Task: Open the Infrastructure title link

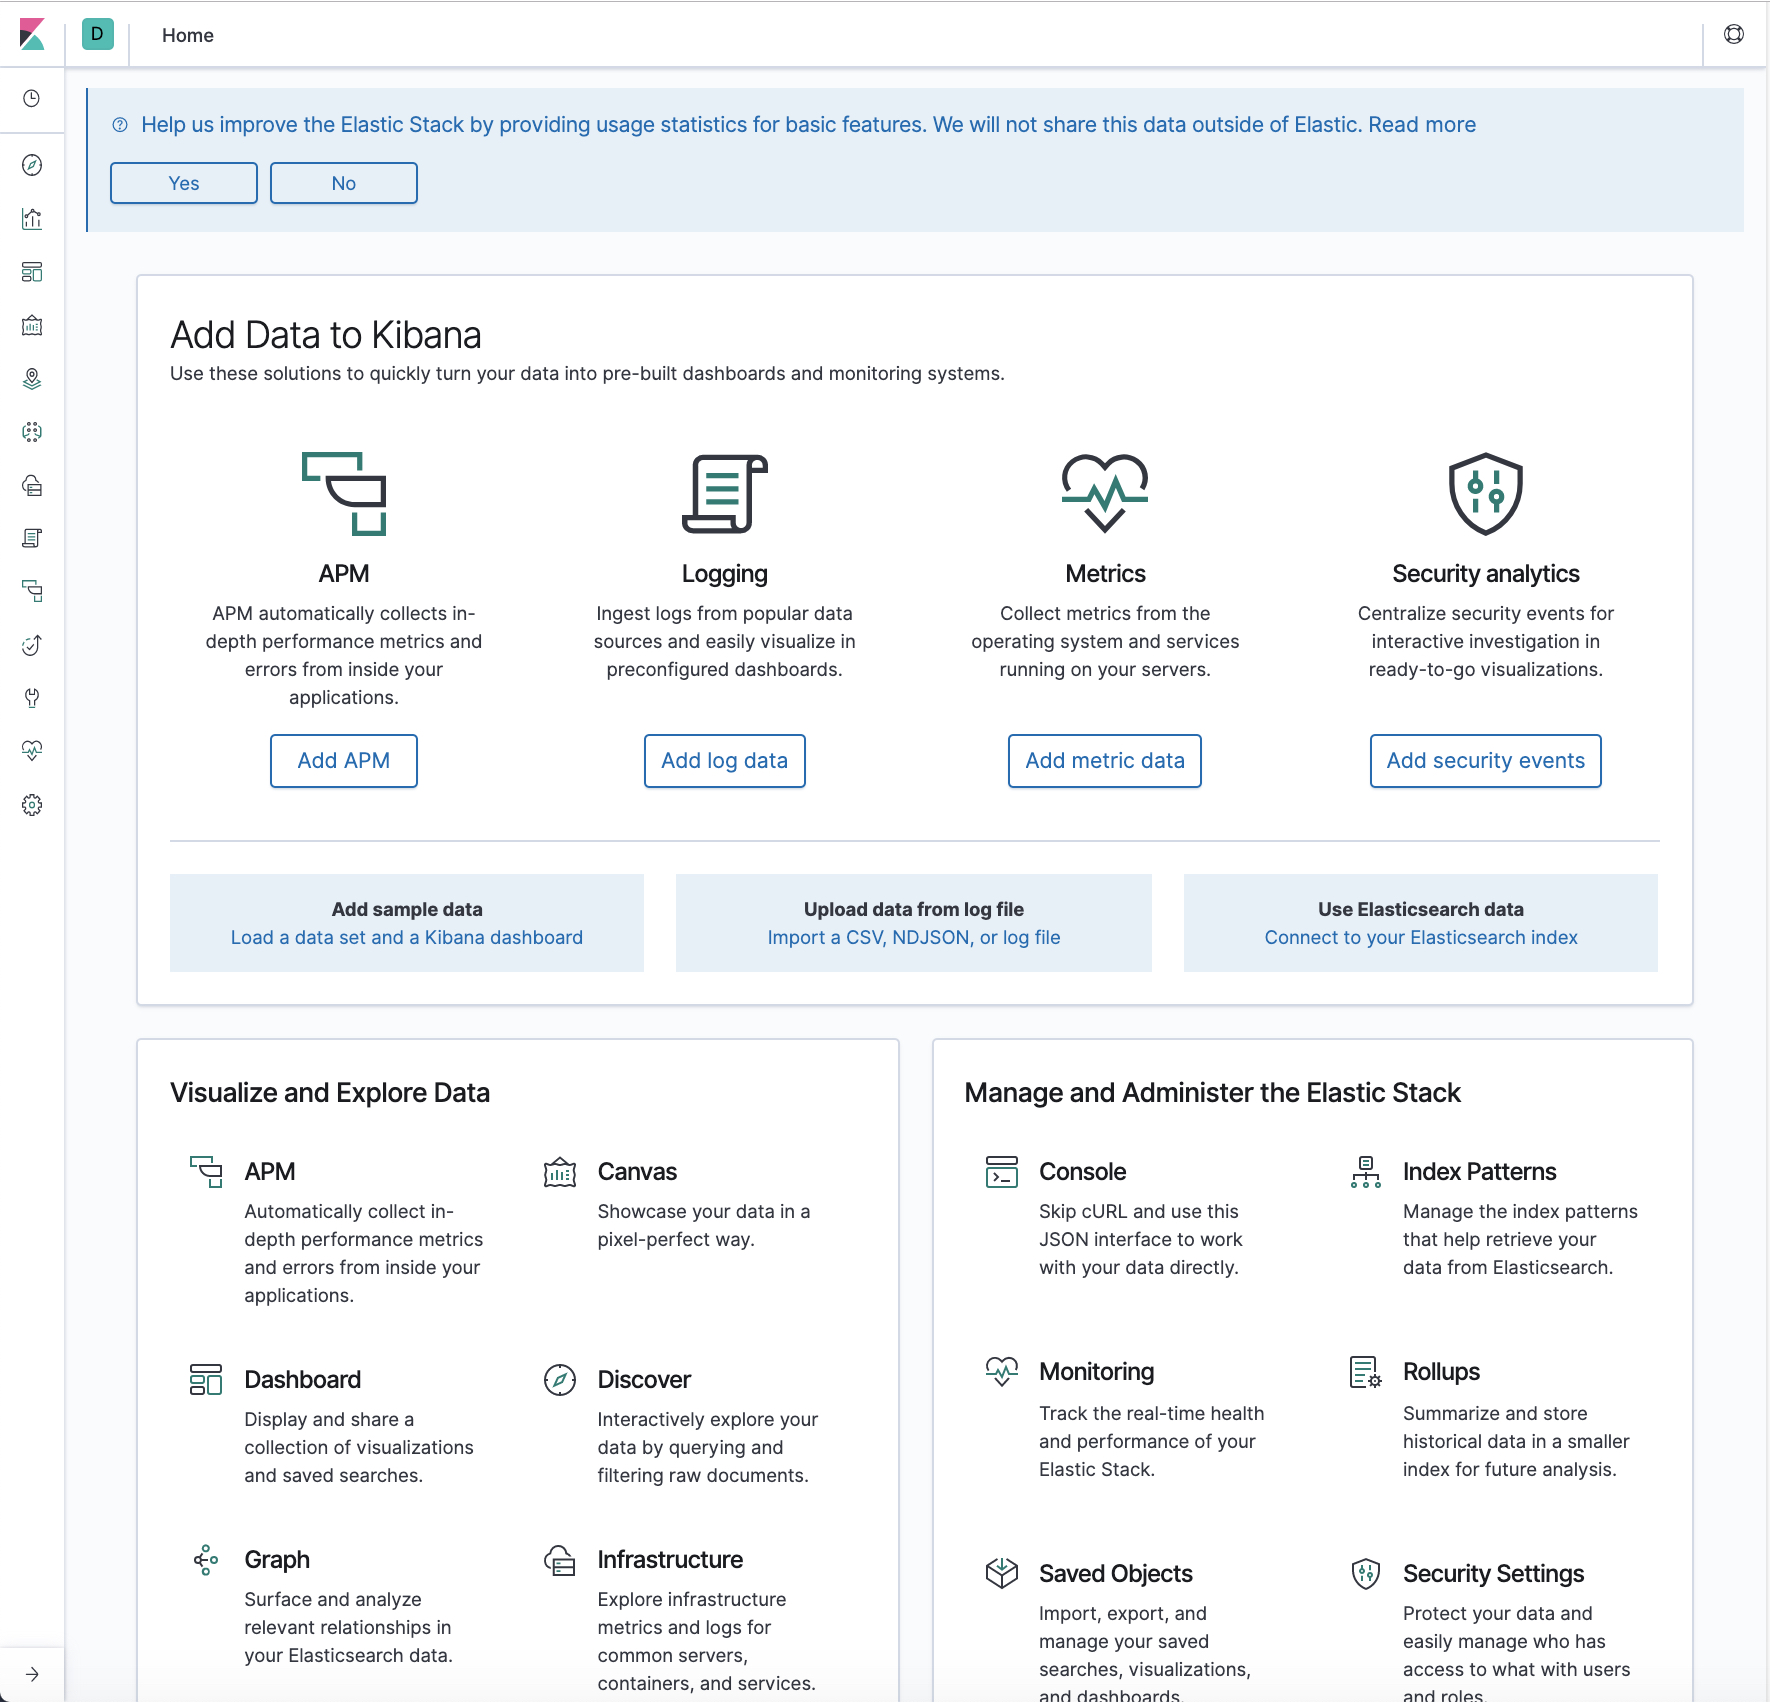Action: tap(670, 1560)
